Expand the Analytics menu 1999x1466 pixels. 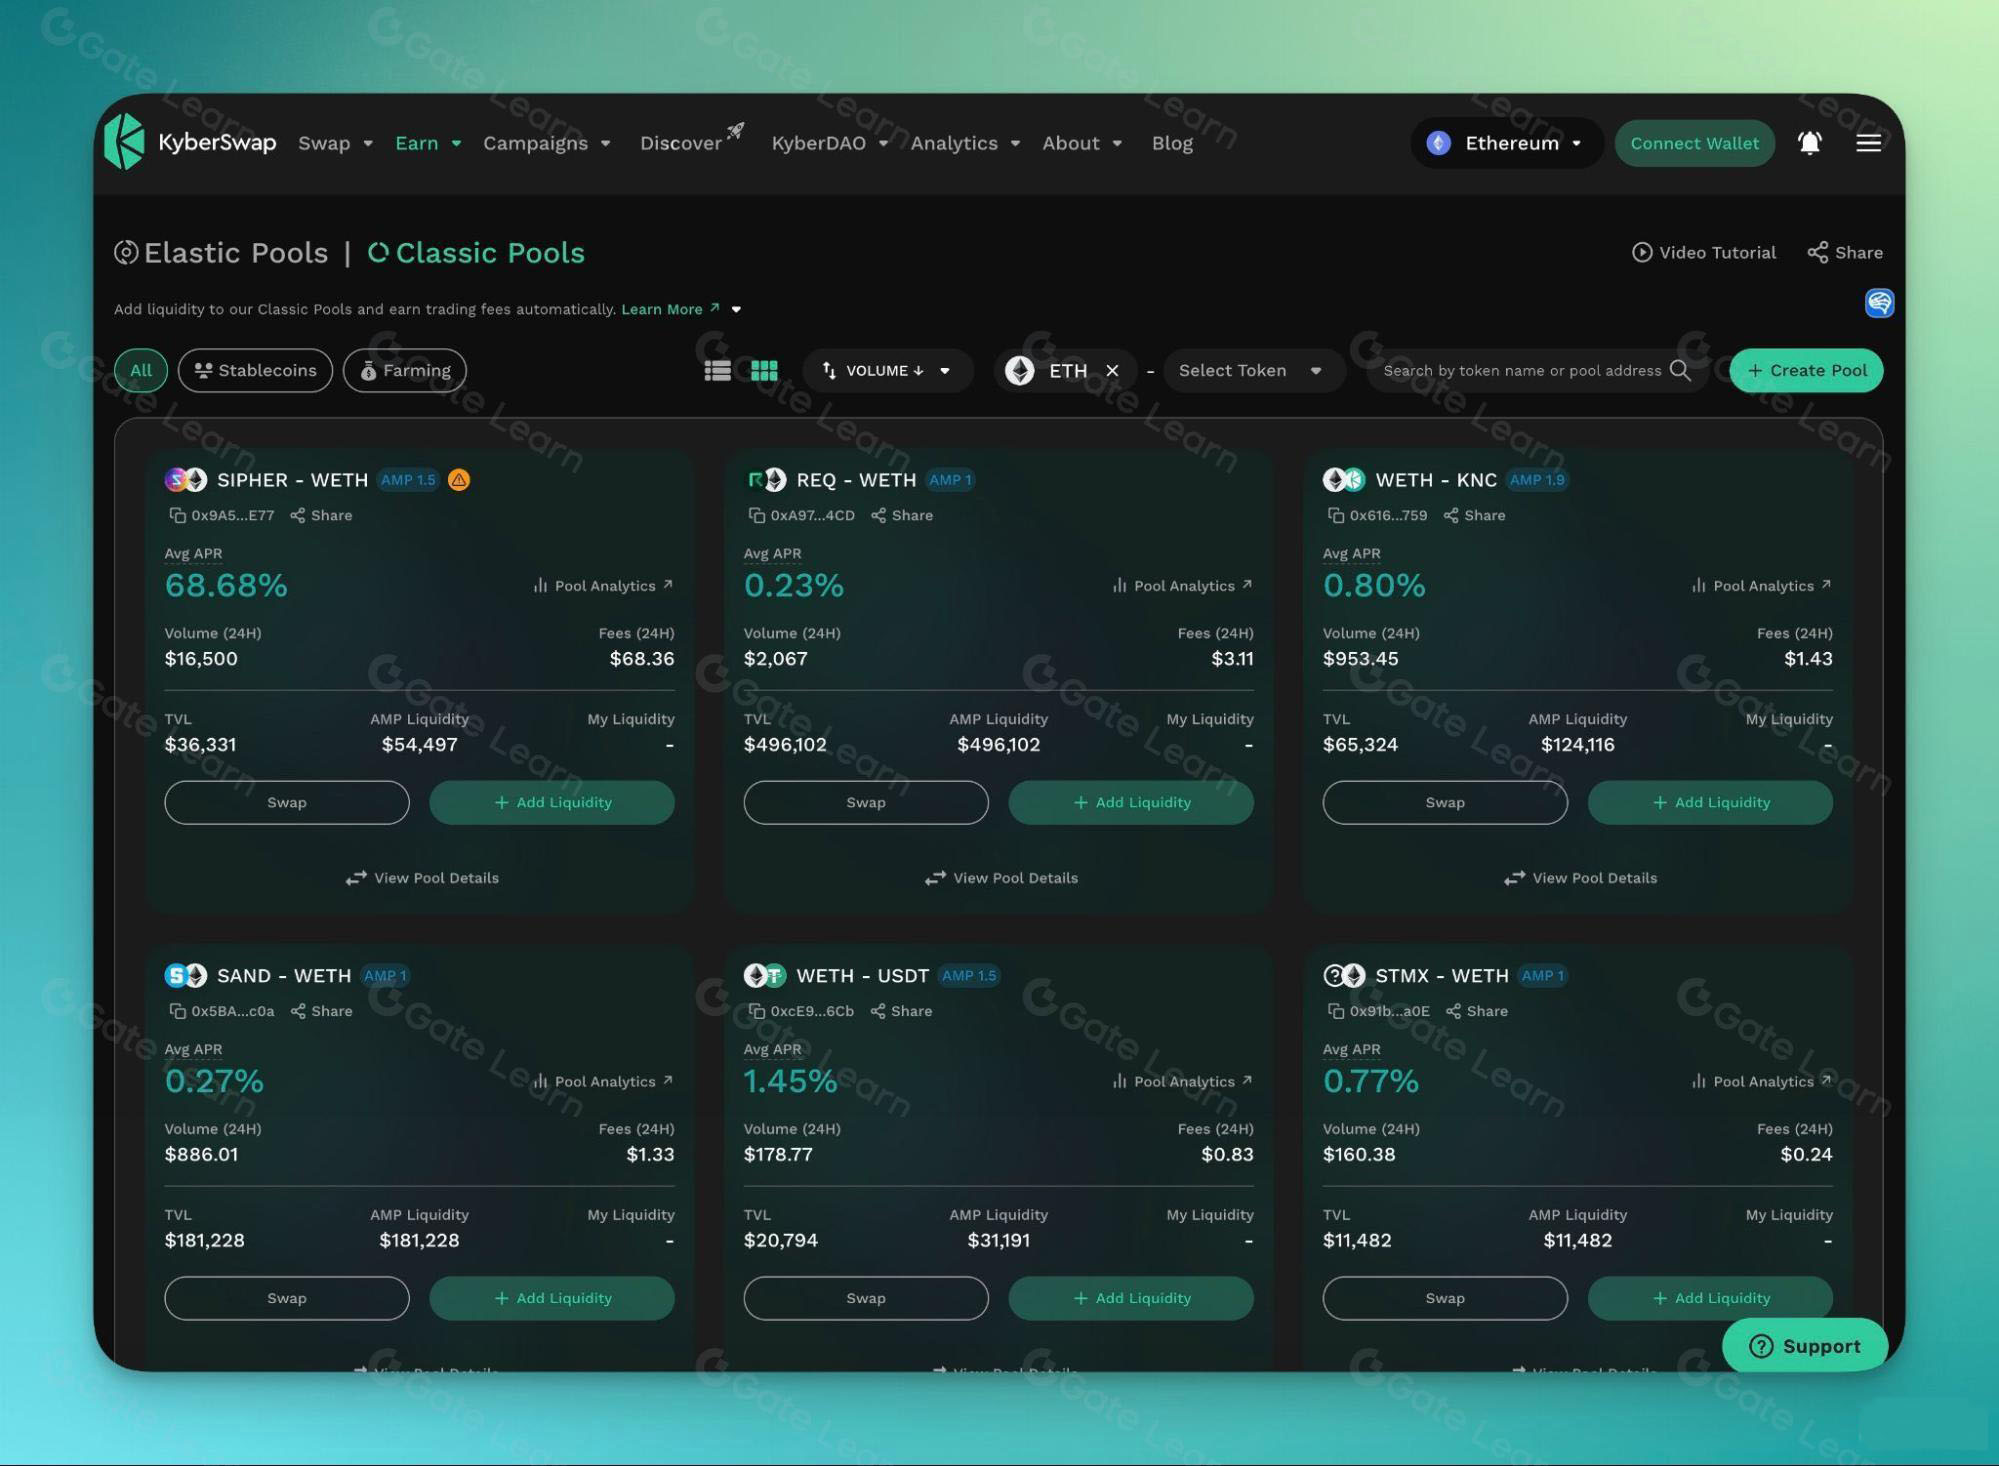965,143
